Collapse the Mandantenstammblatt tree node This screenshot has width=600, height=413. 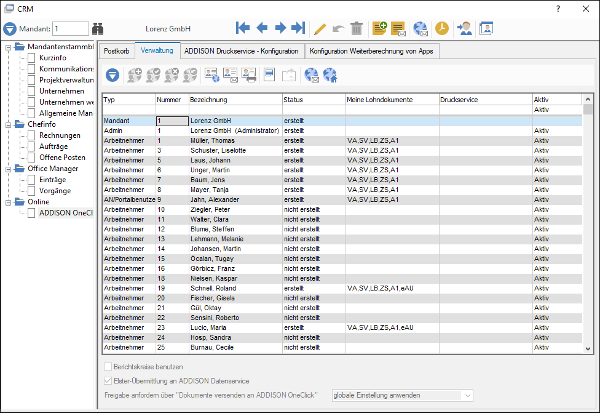[x=8, y=48]
